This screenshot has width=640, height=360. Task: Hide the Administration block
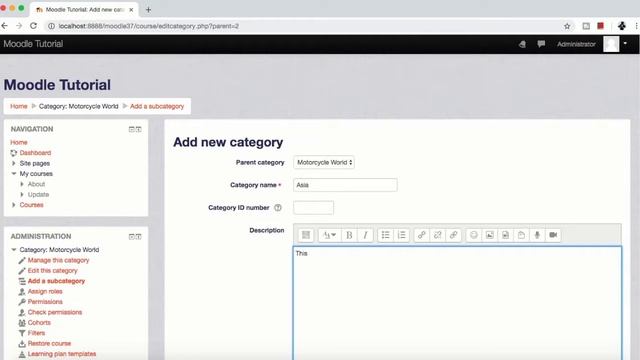[x=131, y=237]
